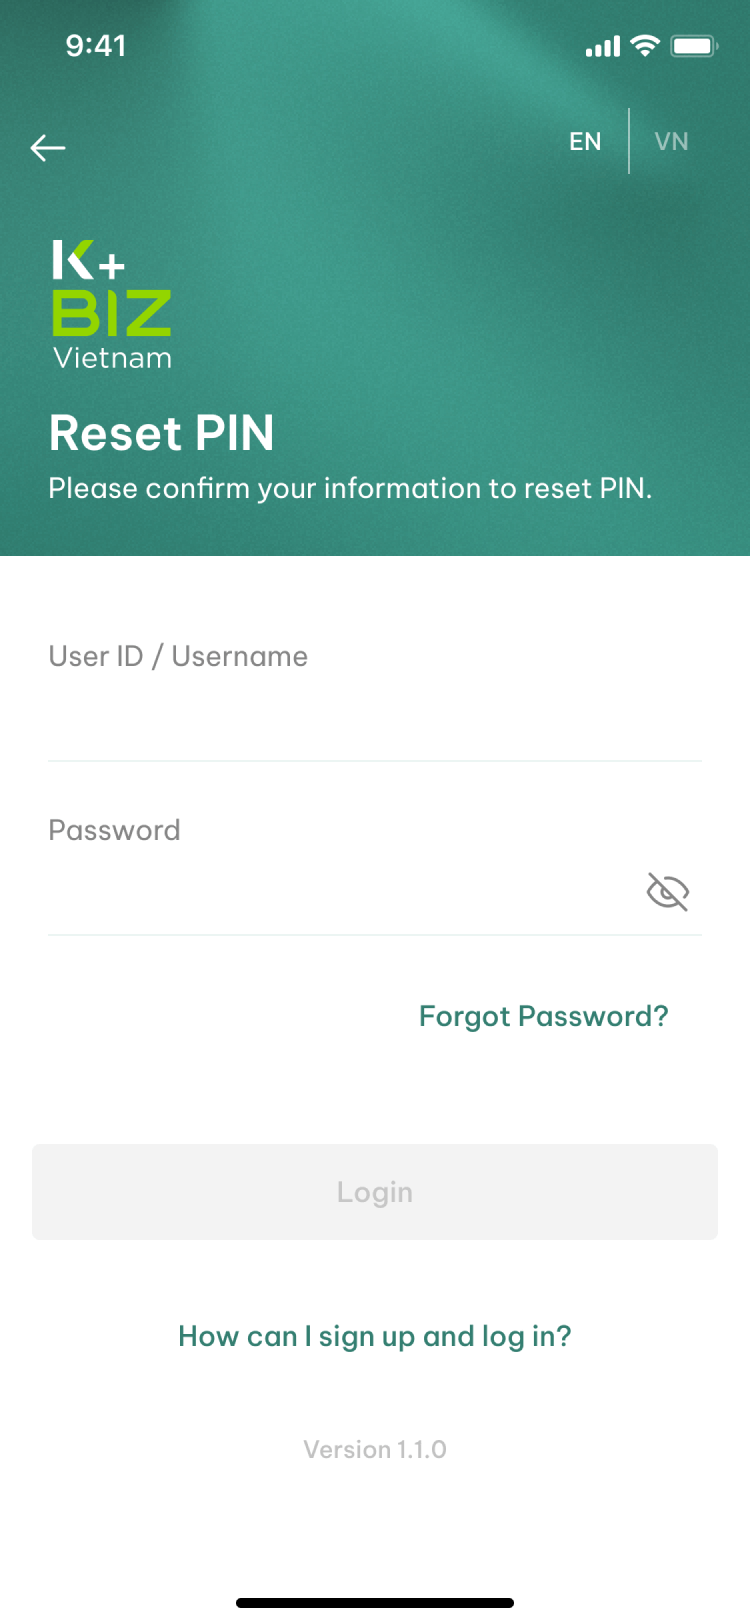This screenshot has width=750, height=1624.
Task: Toggle password visibility eye icon
Action: 668,891
